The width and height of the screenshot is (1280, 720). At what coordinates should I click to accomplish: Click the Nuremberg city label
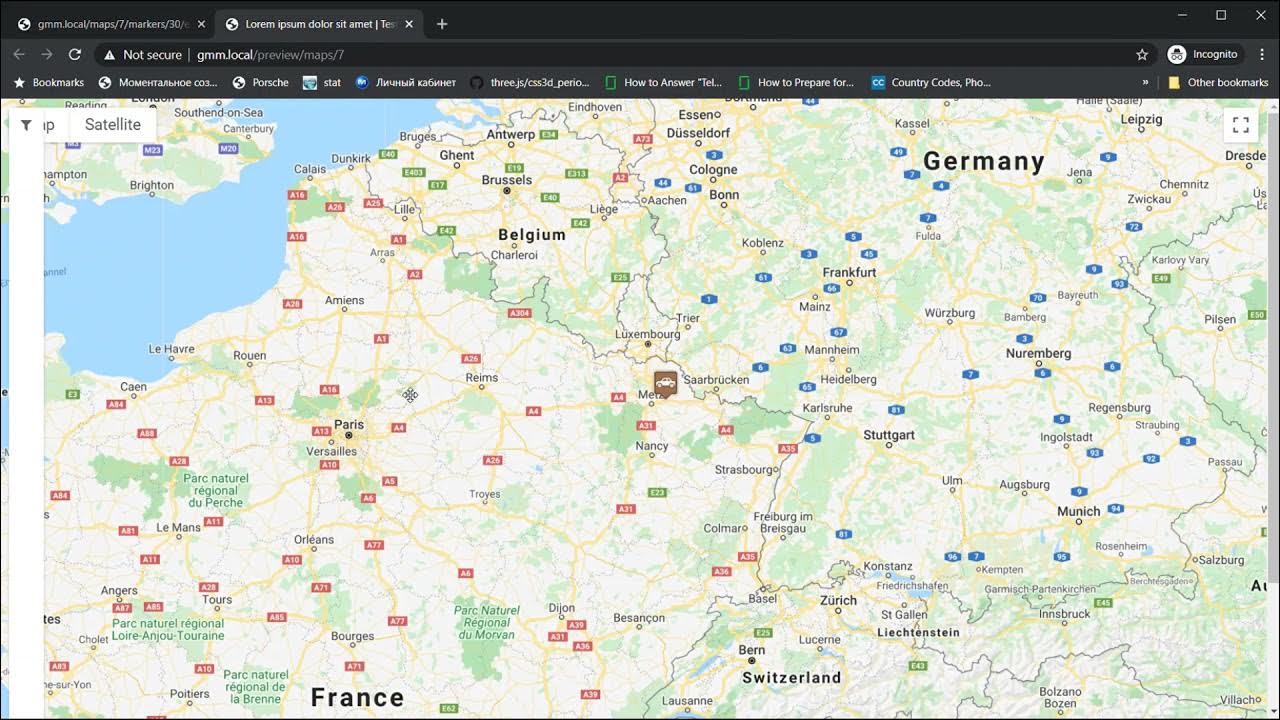tap(1038, 353)
